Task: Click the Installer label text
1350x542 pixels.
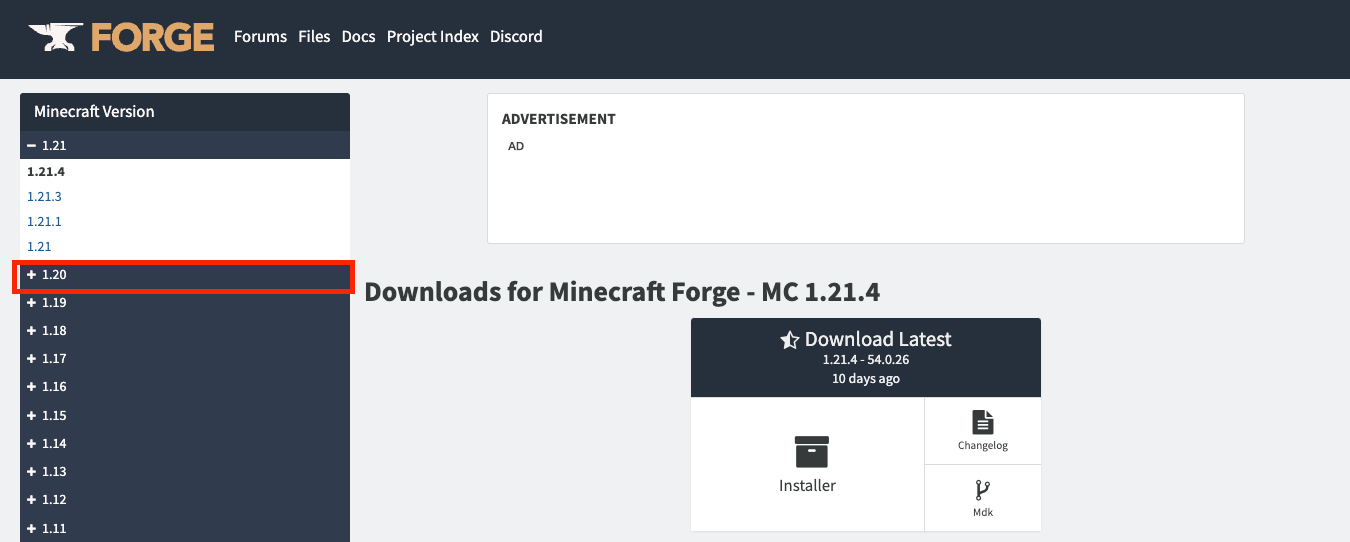Action: 807,485
